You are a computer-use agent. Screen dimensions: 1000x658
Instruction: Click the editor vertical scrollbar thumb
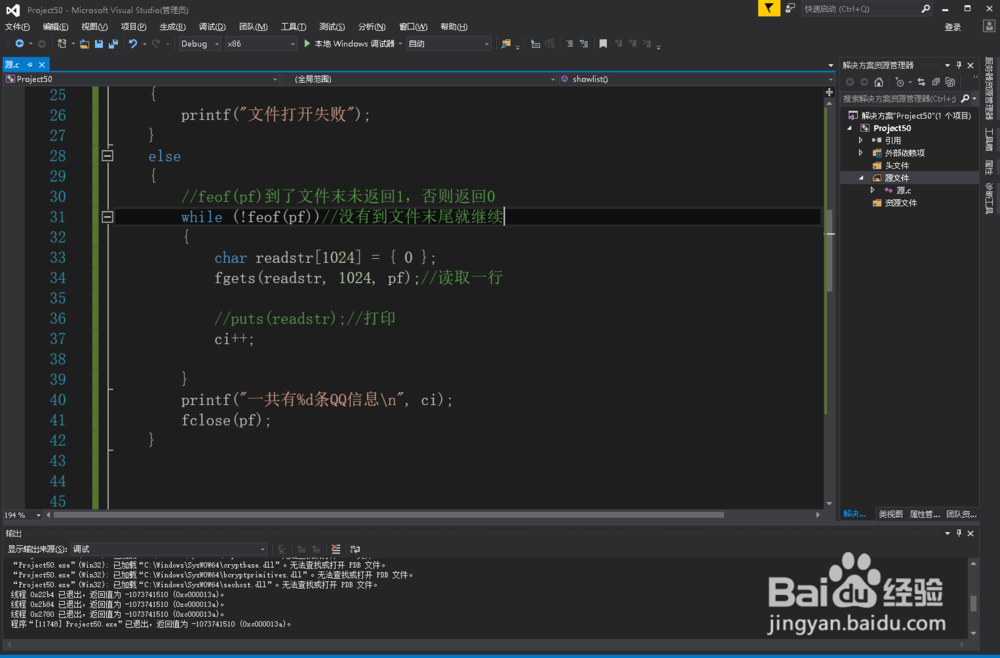tap(829, 250)
